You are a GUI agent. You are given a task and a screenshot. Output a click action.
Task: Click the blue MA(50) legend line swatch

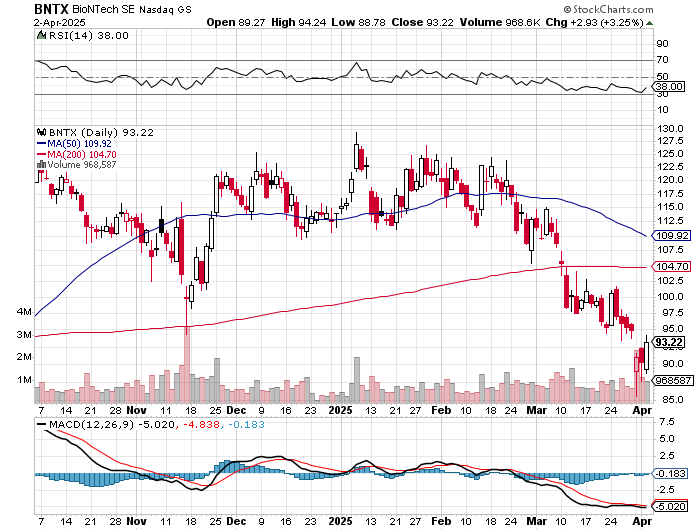pos(42,143)
